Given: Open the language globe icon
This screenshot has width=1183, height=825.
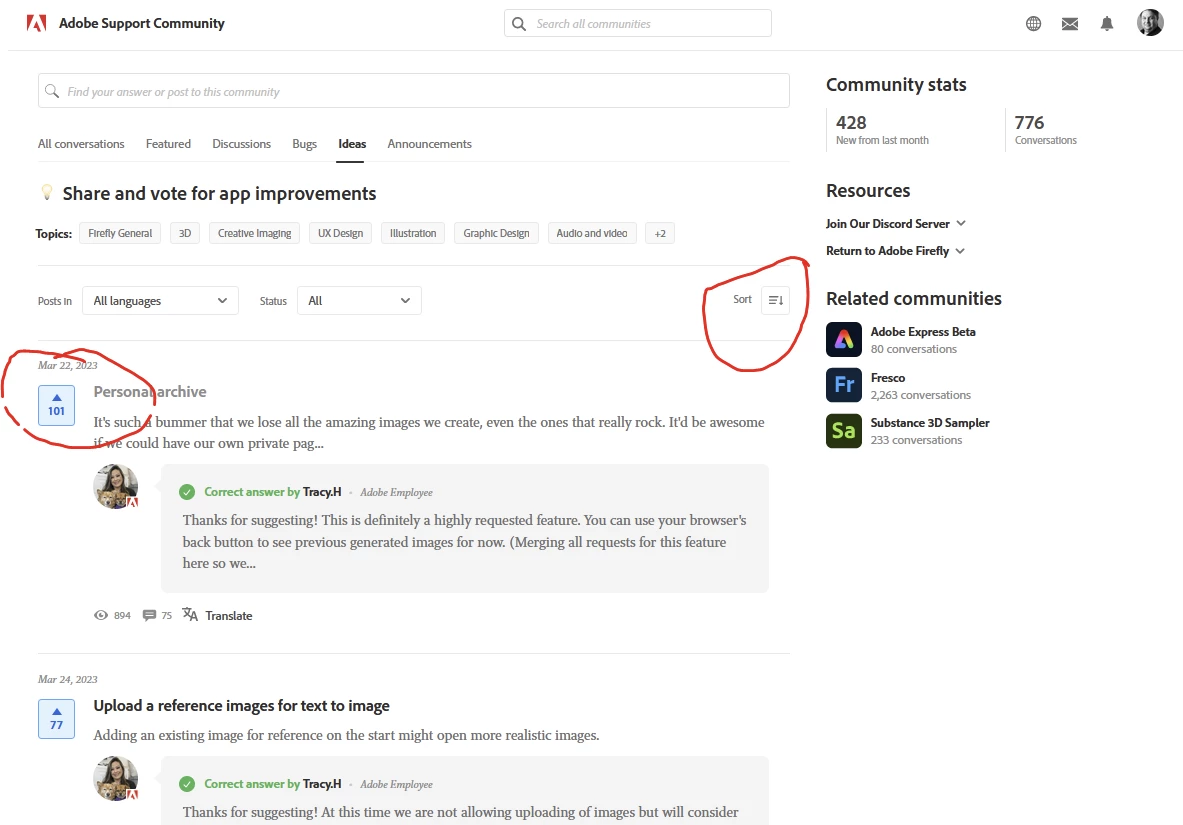Looking at the screenshot, I should coord(1034,23).
